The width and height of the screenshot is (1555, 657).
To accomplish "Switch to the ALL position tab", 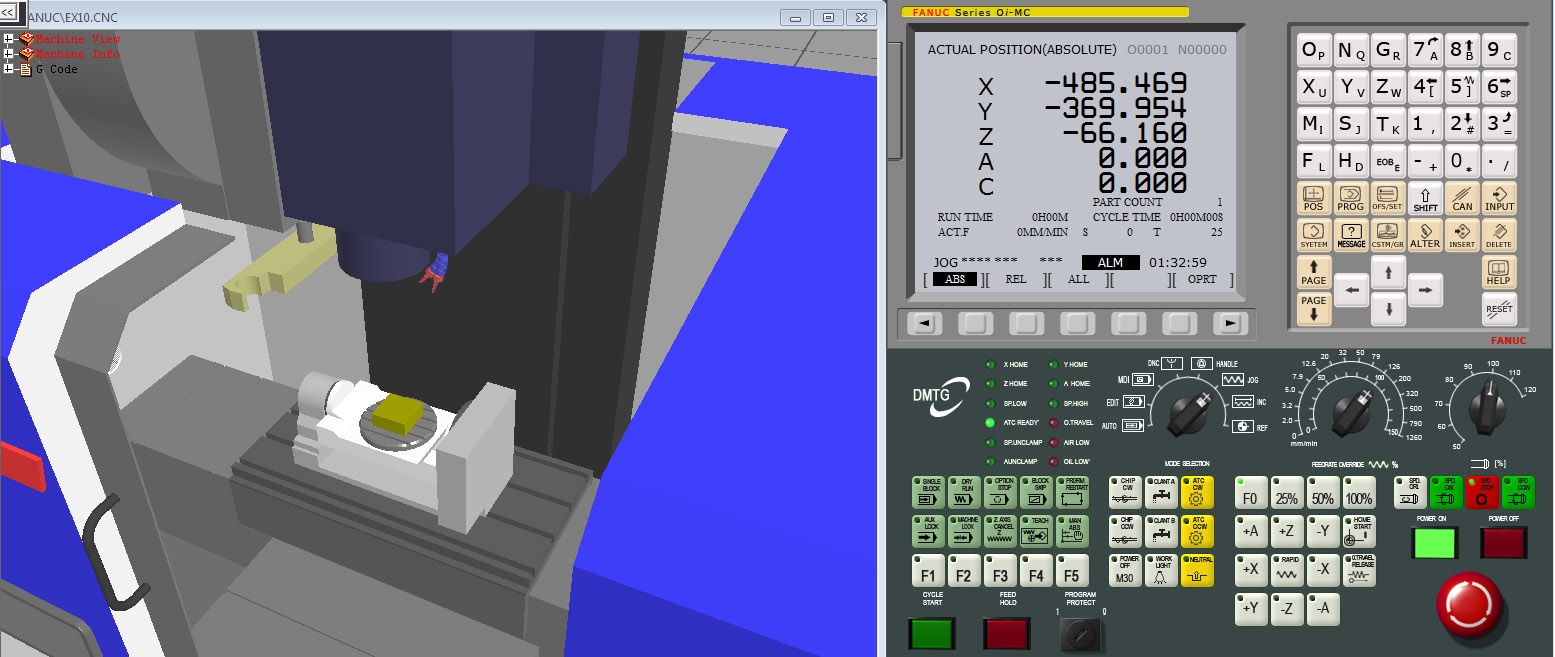I will point(1077,279).
